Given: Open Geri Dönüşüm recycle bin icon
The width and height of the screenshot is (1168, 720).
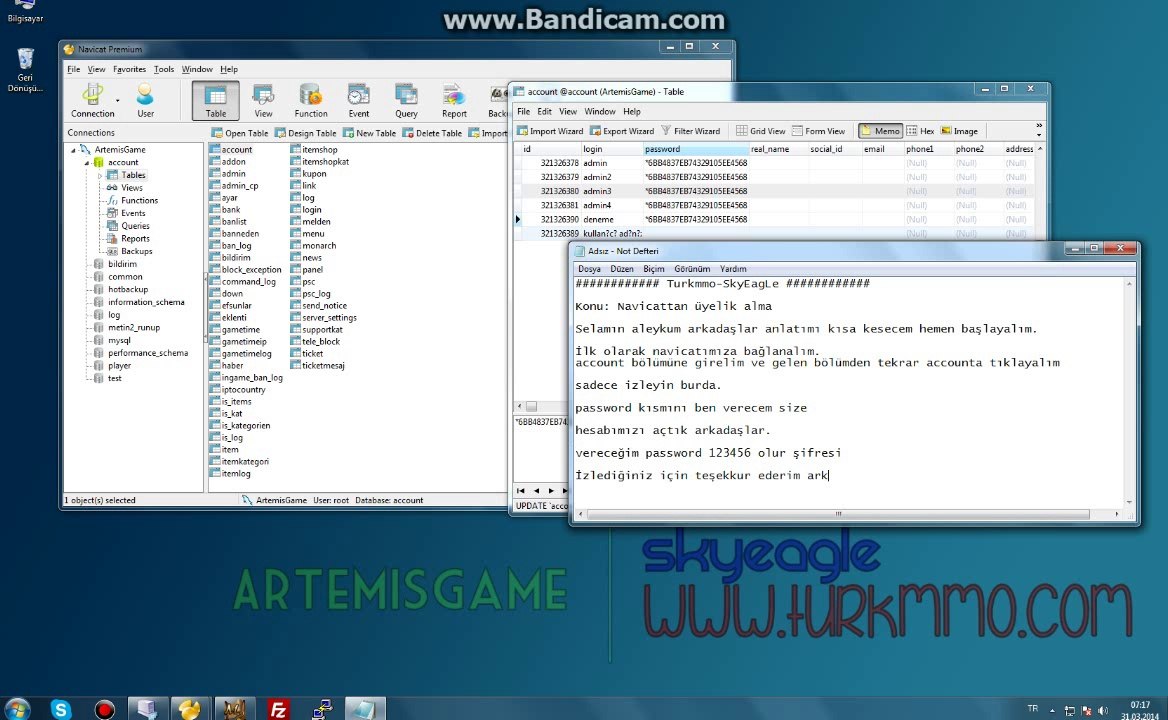Looking at the screenshot, I should pos(25,69).
